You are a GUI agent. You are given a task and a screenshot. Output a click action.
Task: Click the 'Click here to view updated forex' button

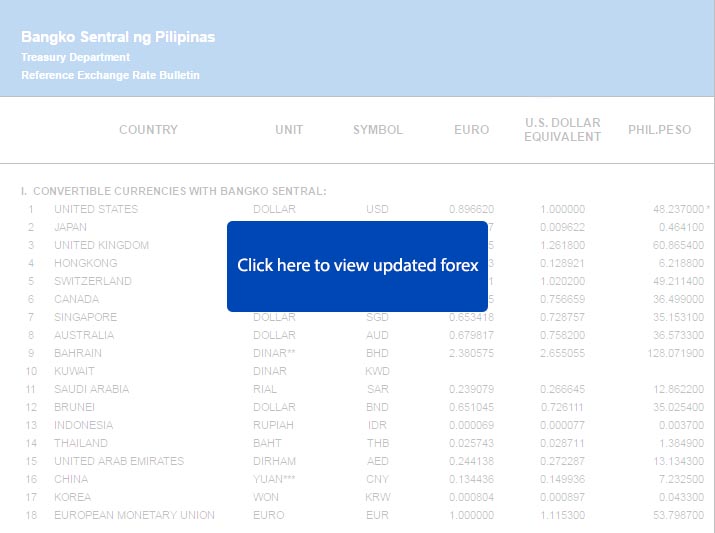pyautogui.click(x=358, y=266)
